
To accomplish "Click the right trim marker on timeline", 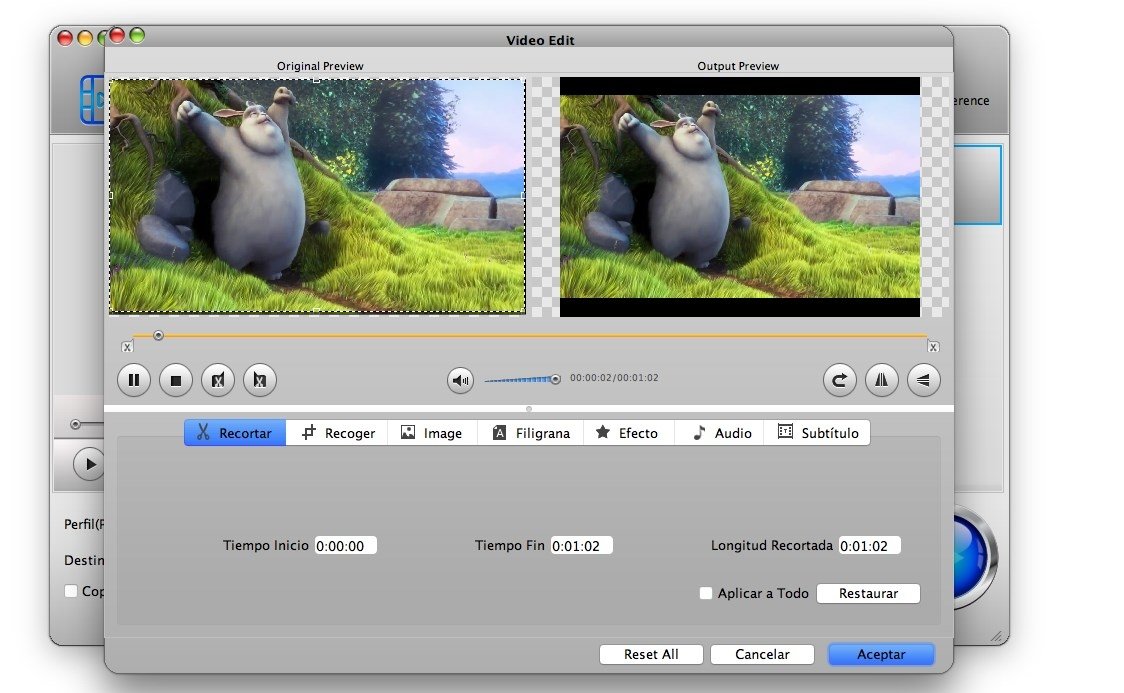I will click(x=933, y=347).
